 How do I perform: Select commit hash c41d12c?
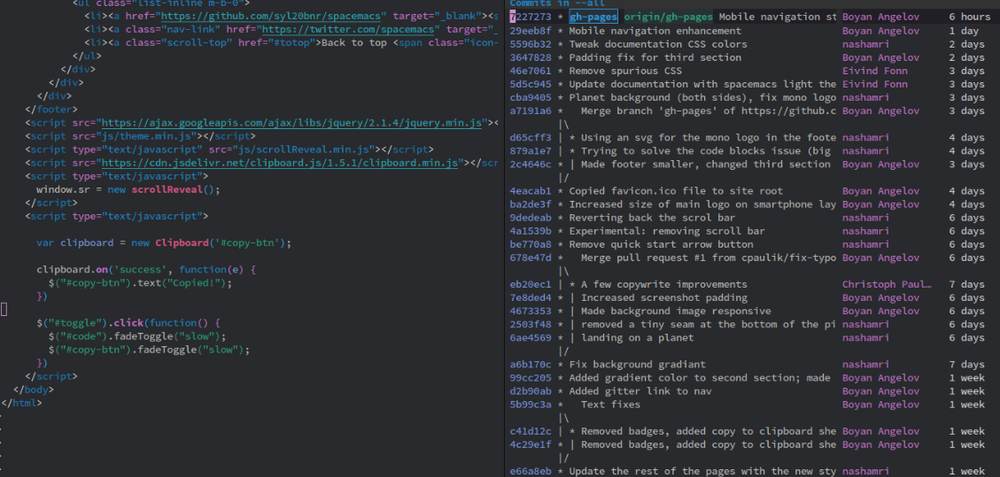point(531,432)
